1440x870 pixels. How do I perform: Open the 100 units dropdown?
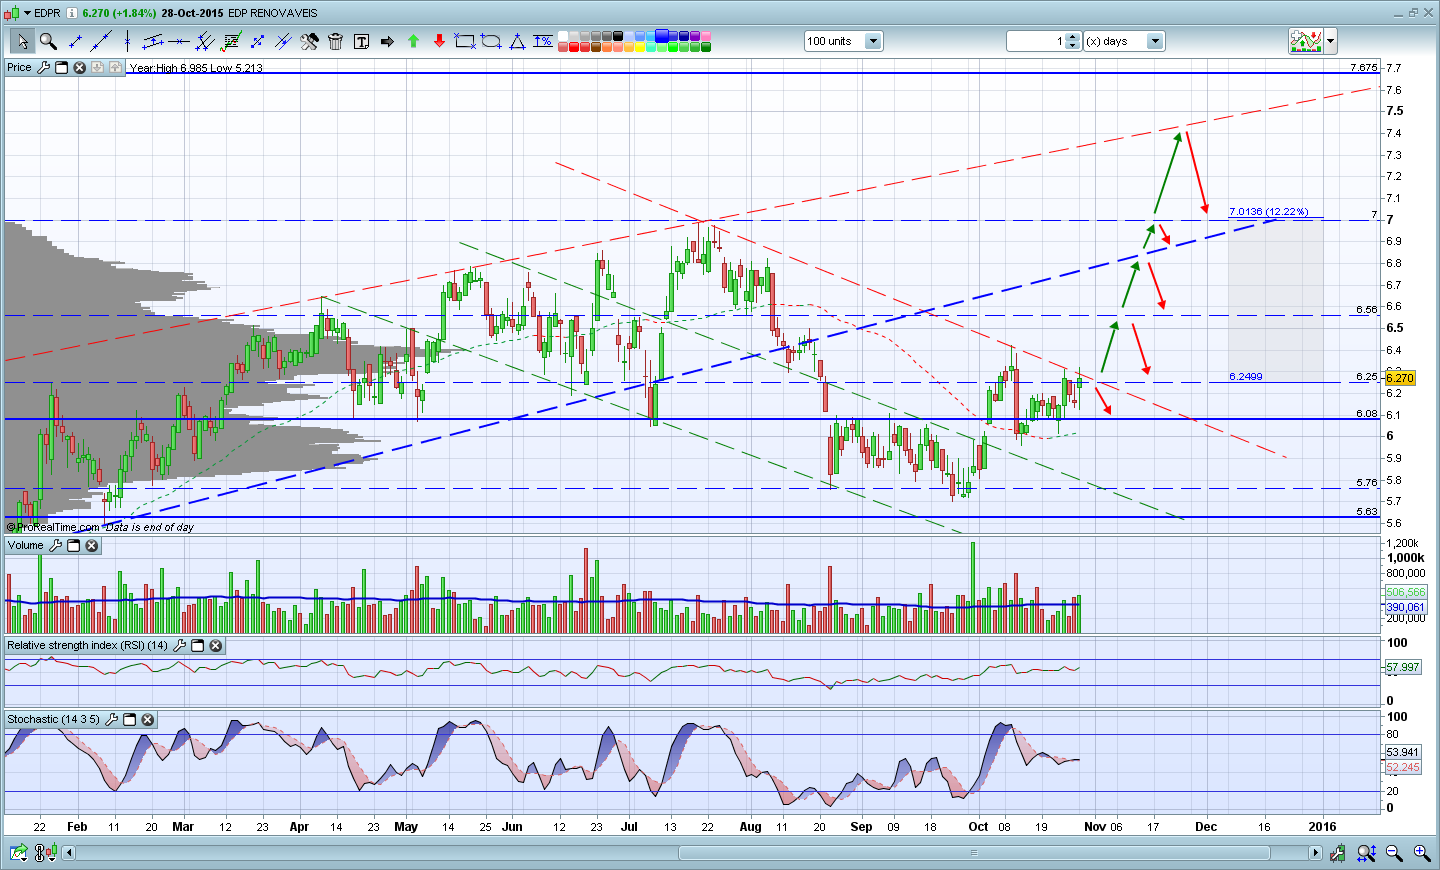873,41
